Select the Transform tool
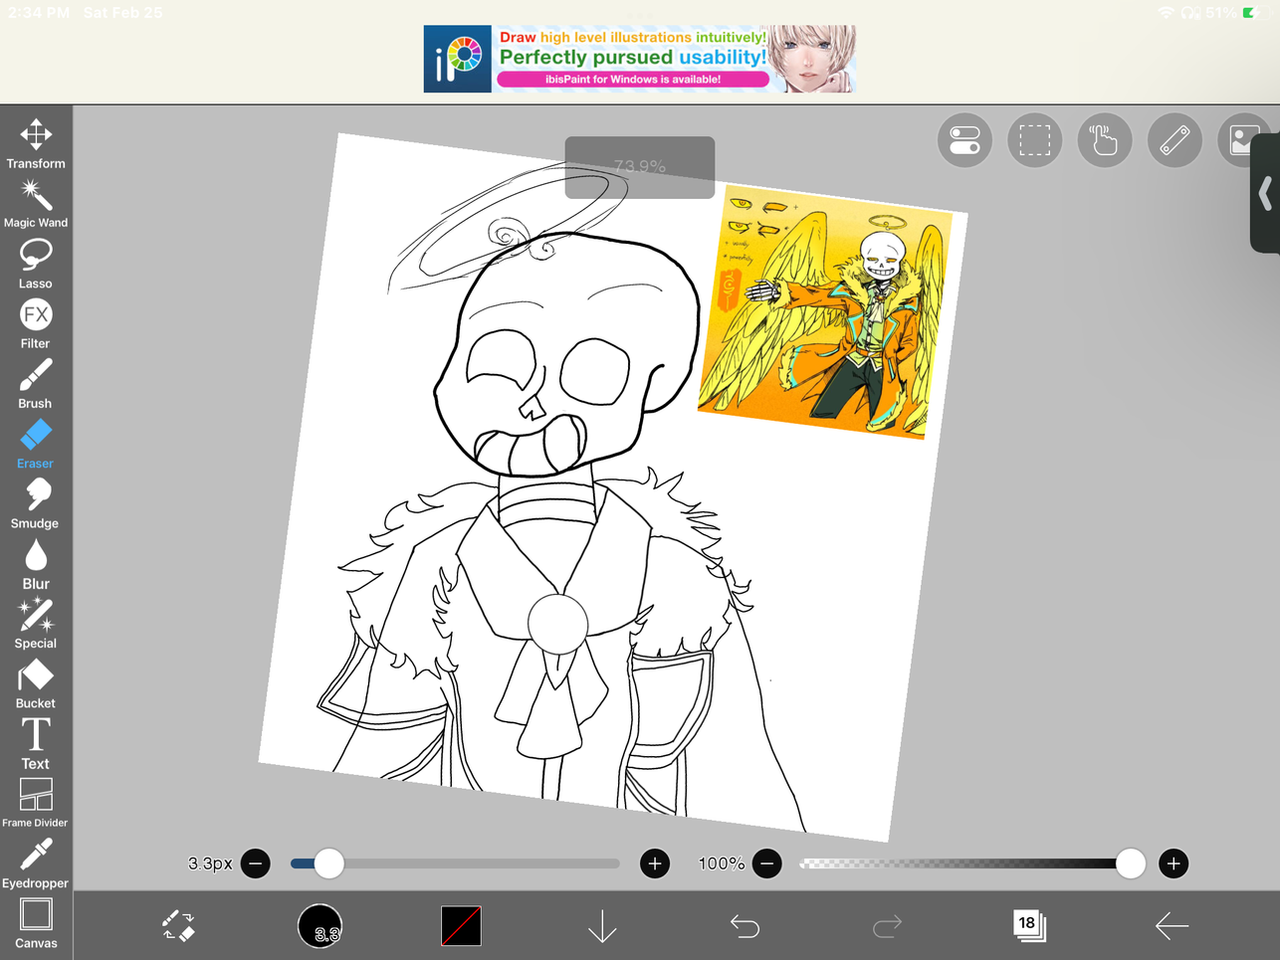The height and width of the screenshot is (960, 1280). (x=36, y=144)
